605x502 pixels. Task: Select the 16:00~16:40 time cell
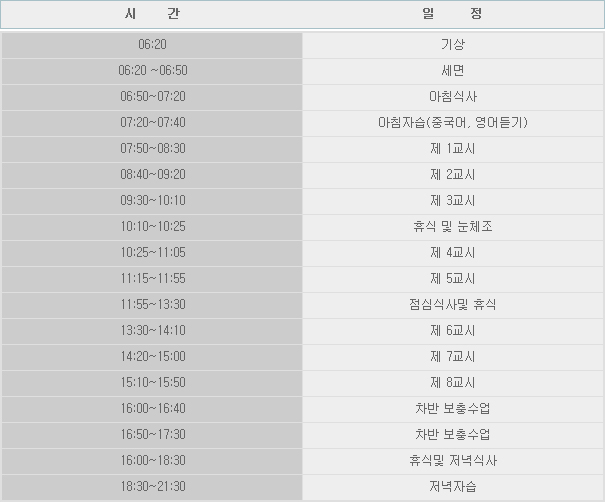click(152, 409)
